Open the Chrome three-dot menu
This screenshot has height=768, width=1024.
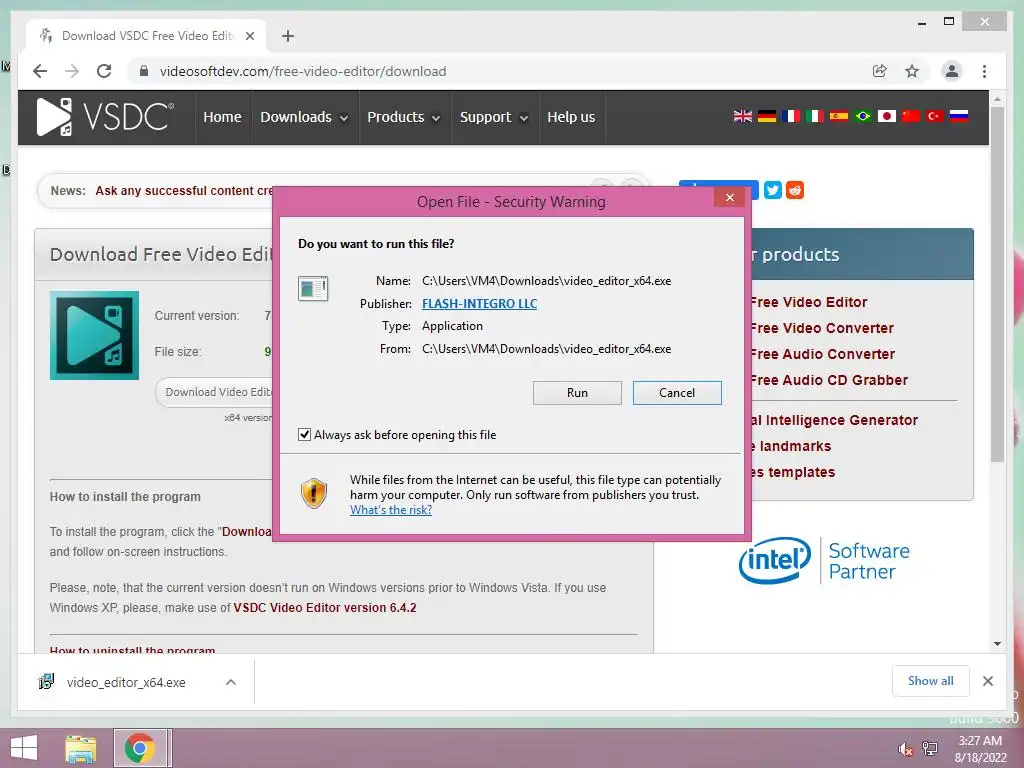[984, 71]
